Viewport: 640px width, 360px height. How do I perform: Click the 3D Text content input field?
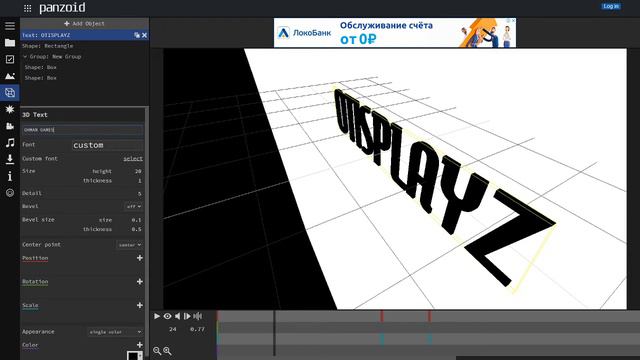click(x=82, y=130)
